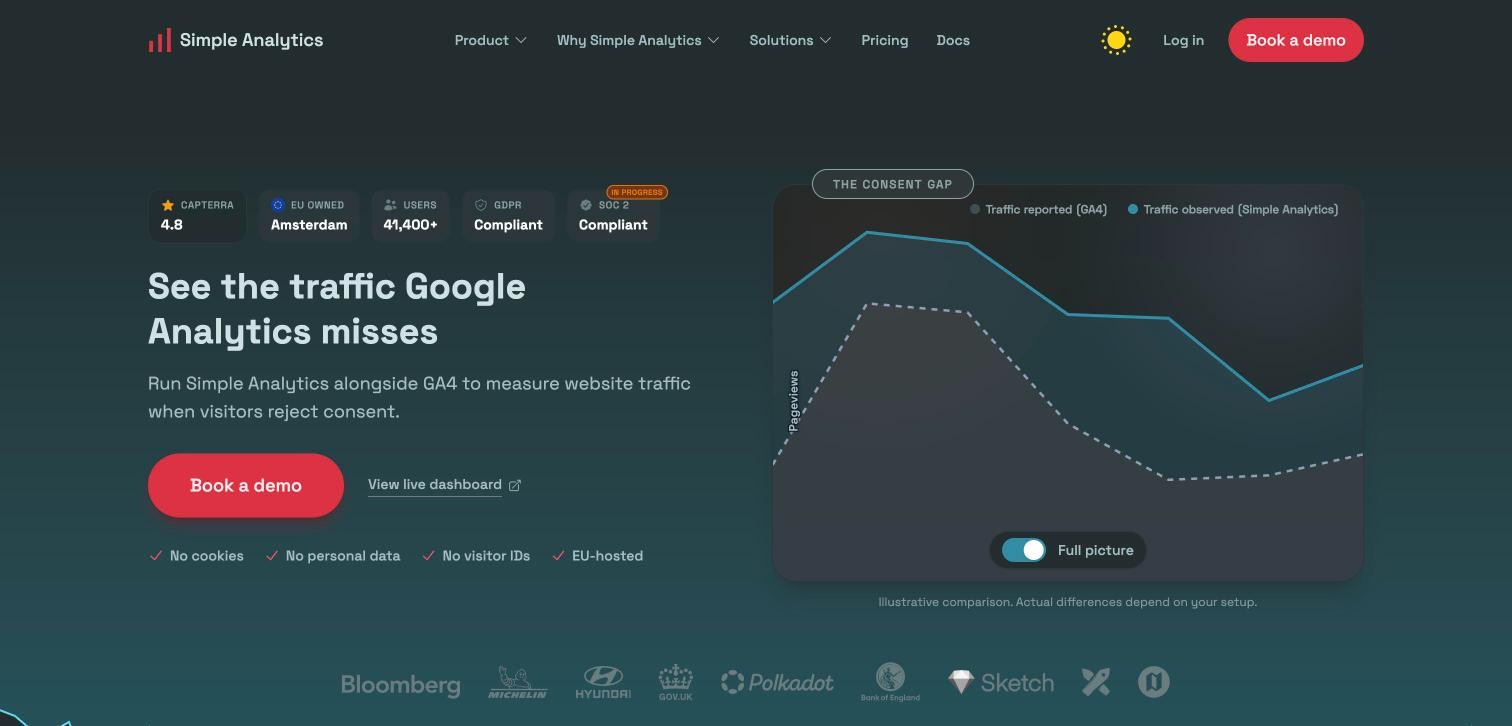
Task: Open the View live dashboard link
Action: point(435,485)
